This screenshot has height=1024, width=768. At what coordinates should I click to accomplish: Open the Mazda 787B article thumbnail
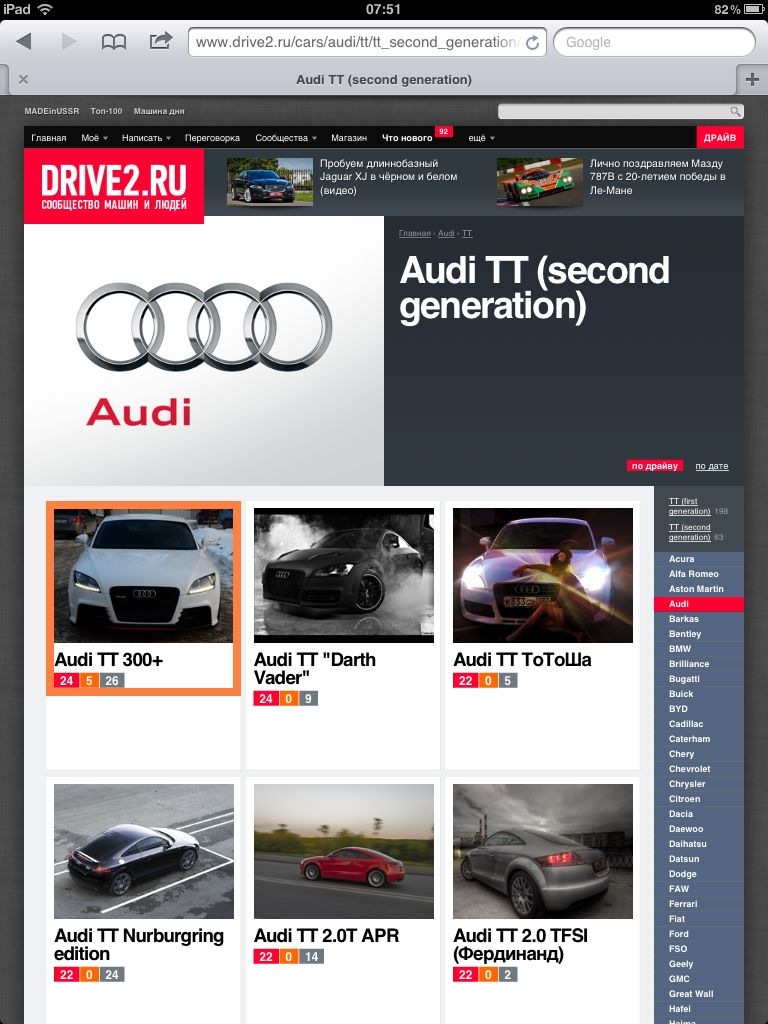tap(539, 182)
